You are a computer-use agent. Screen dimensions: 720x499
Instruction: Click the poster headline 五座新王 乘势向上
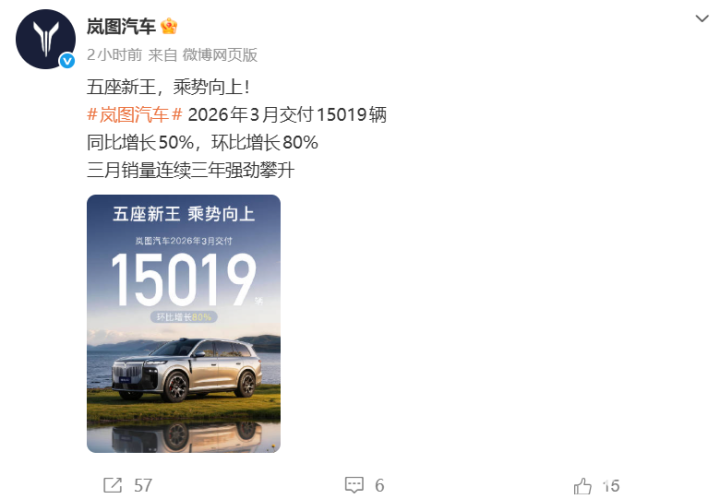(x=184, y=214)
